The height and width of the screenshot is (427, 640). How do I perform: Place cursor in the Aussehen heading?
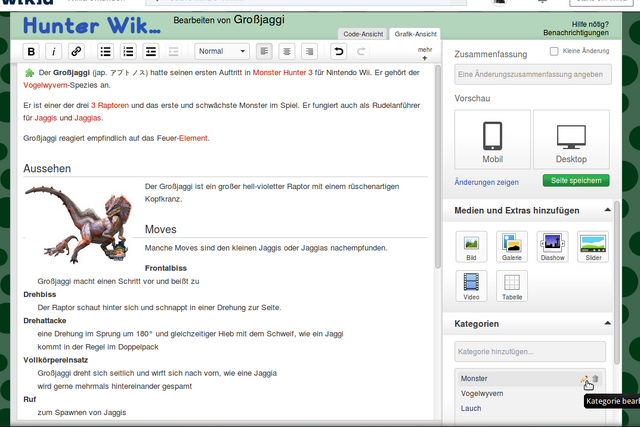47,169
